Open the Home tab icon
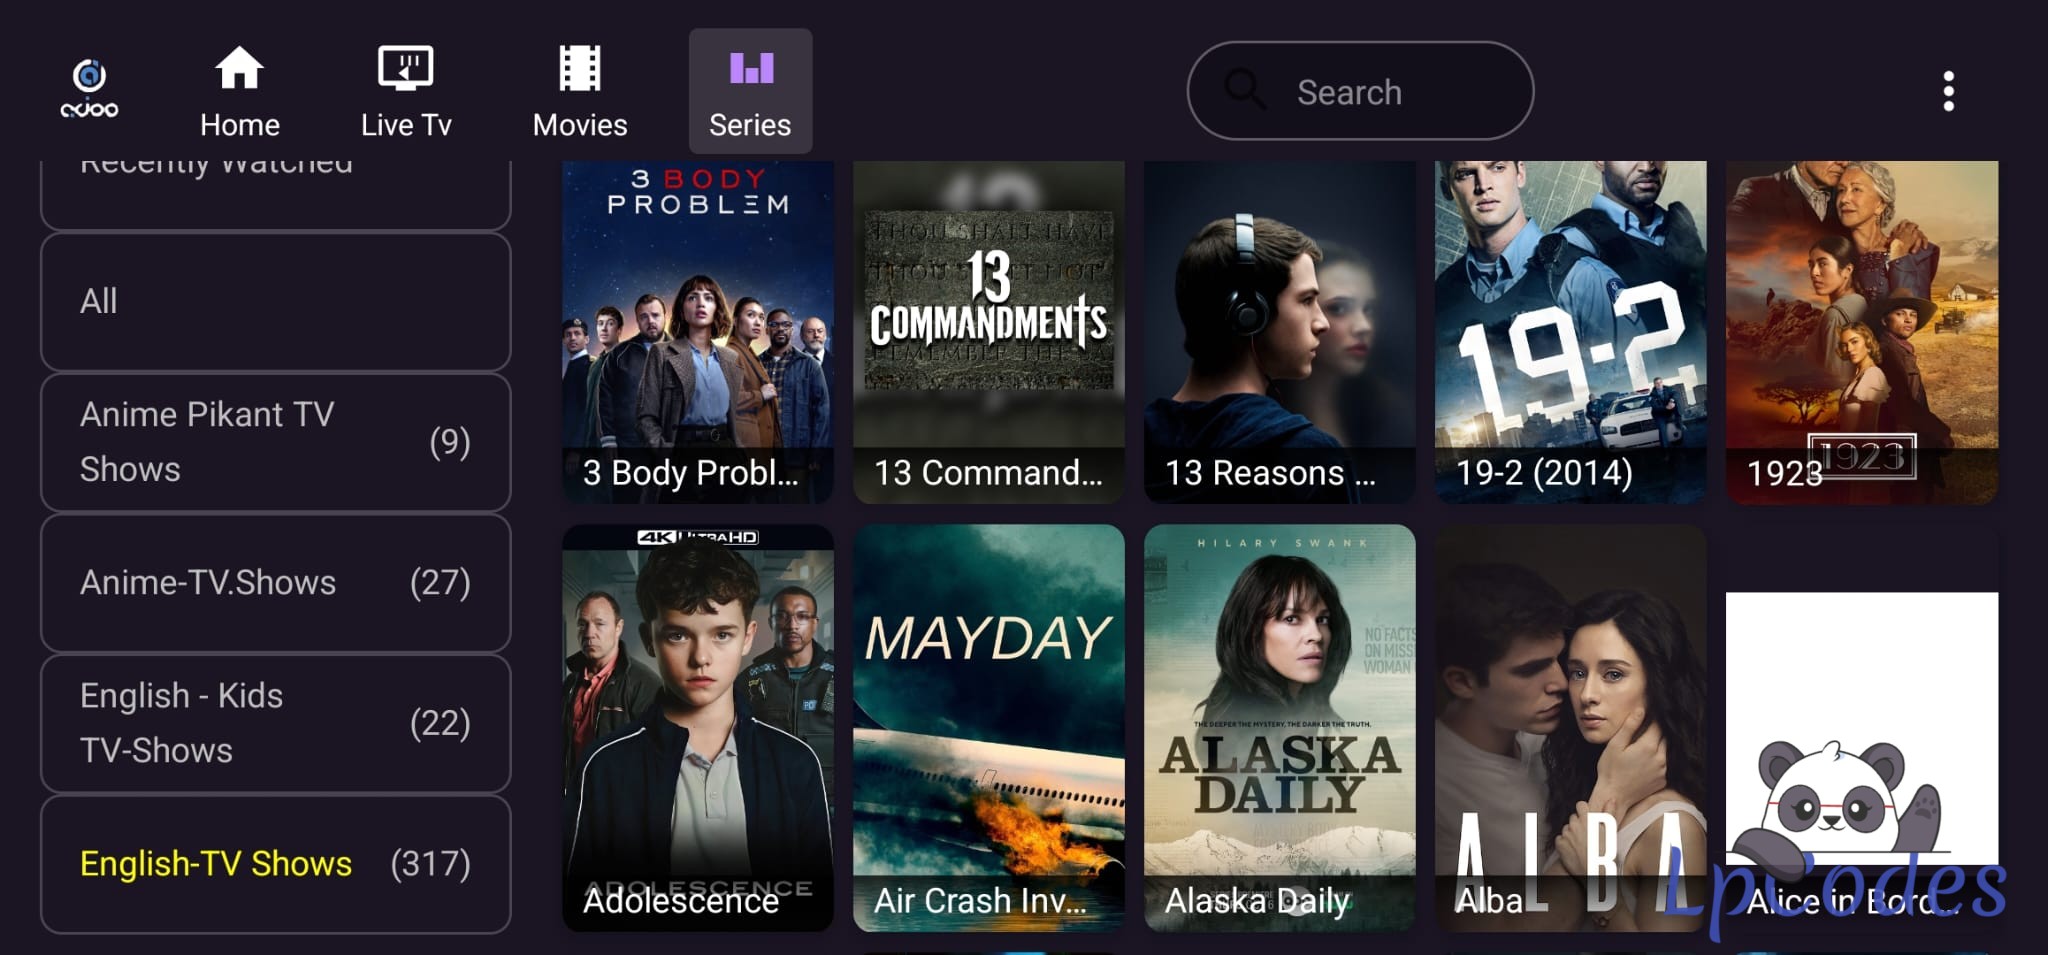The width and height of the screenshot is (2048, 955). pos(239,68)
